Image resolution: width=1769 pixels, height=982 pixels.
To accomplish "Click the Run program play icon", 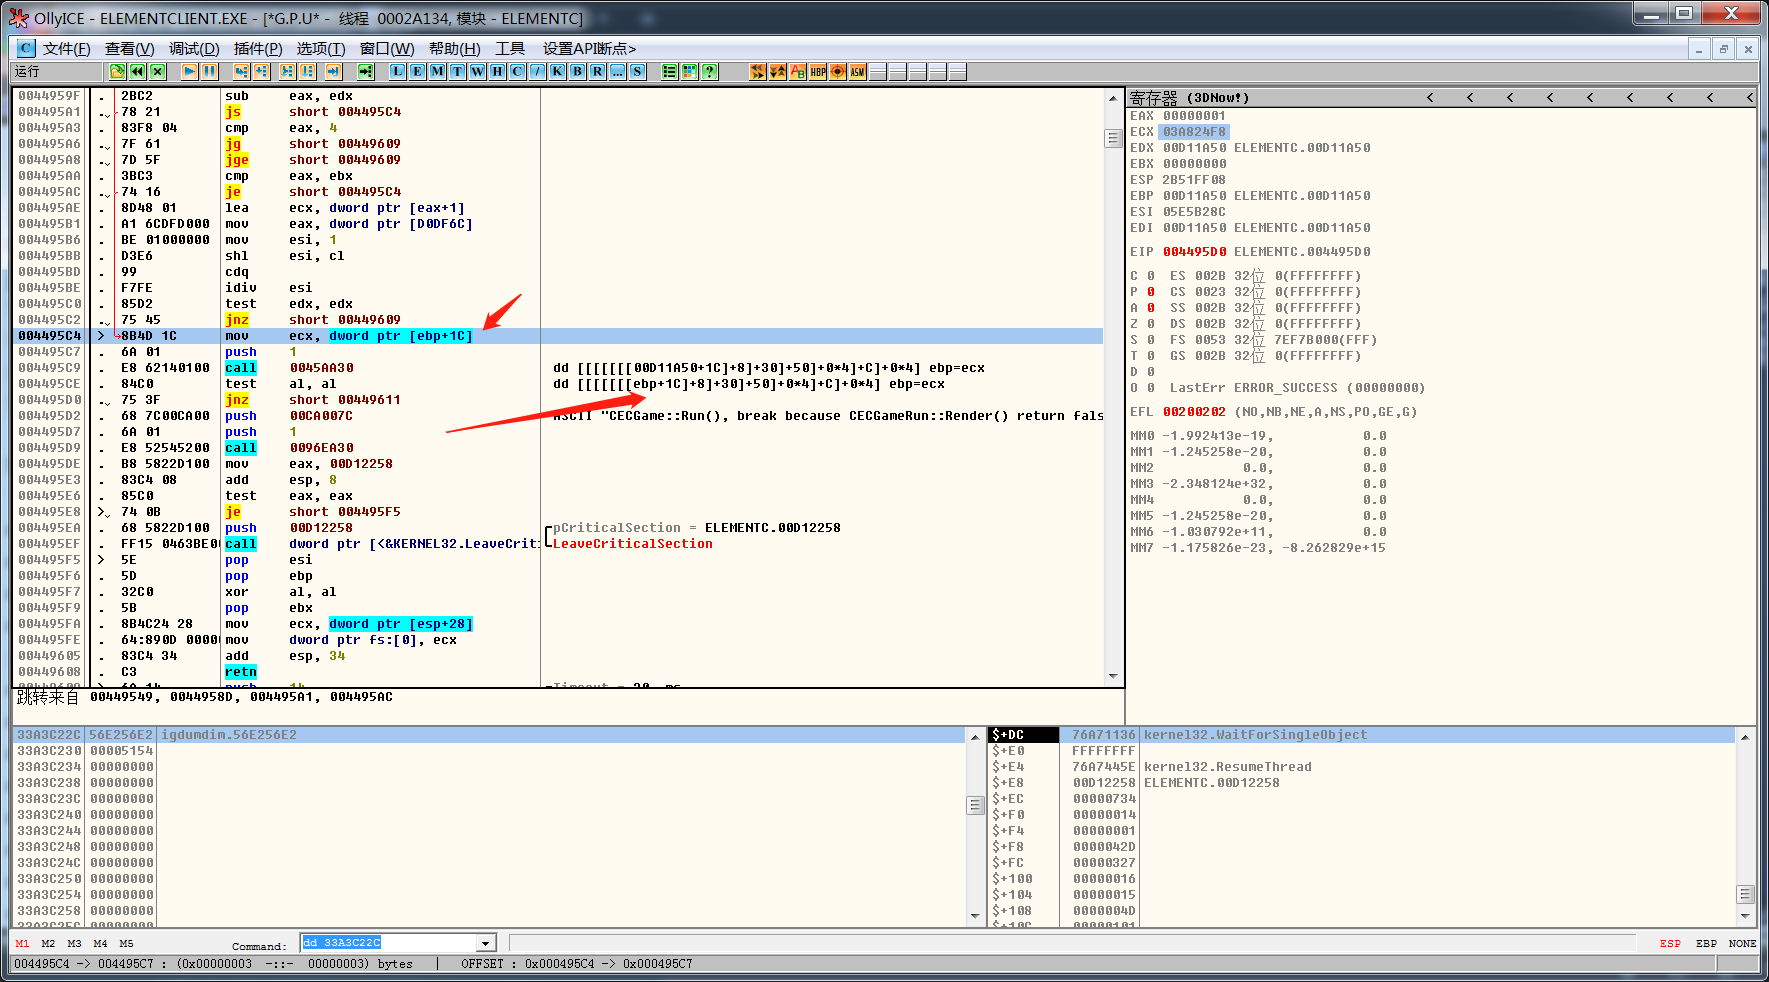I will coord(189,71).
